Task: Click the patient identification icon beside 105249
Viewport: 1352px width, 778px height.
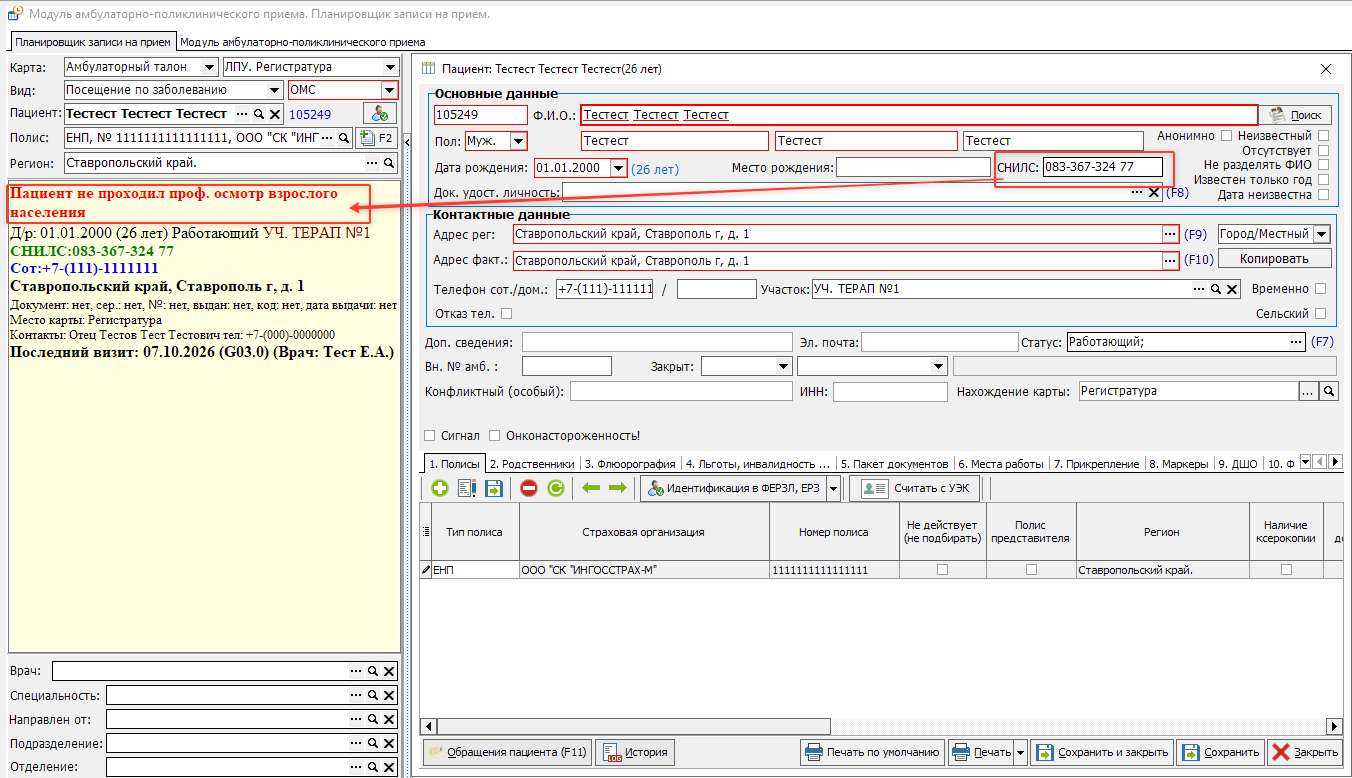Action: [380, 114]
